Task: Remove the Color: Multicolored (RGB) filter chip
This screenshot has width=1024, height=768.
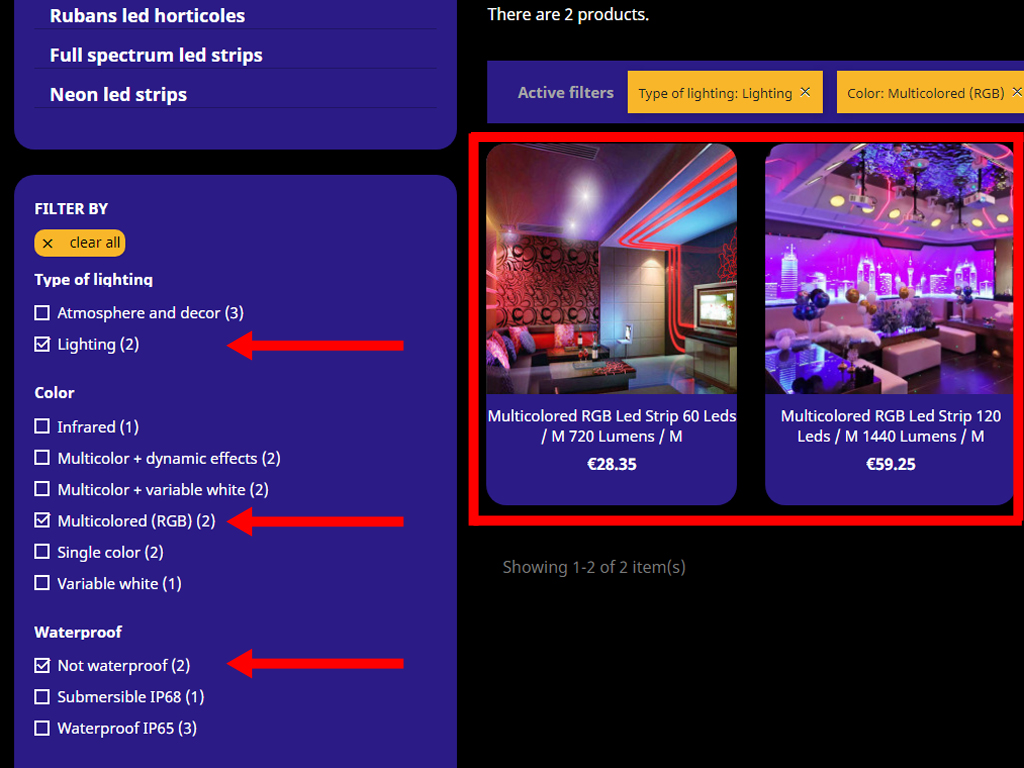Action: (x=1017, y=93)
